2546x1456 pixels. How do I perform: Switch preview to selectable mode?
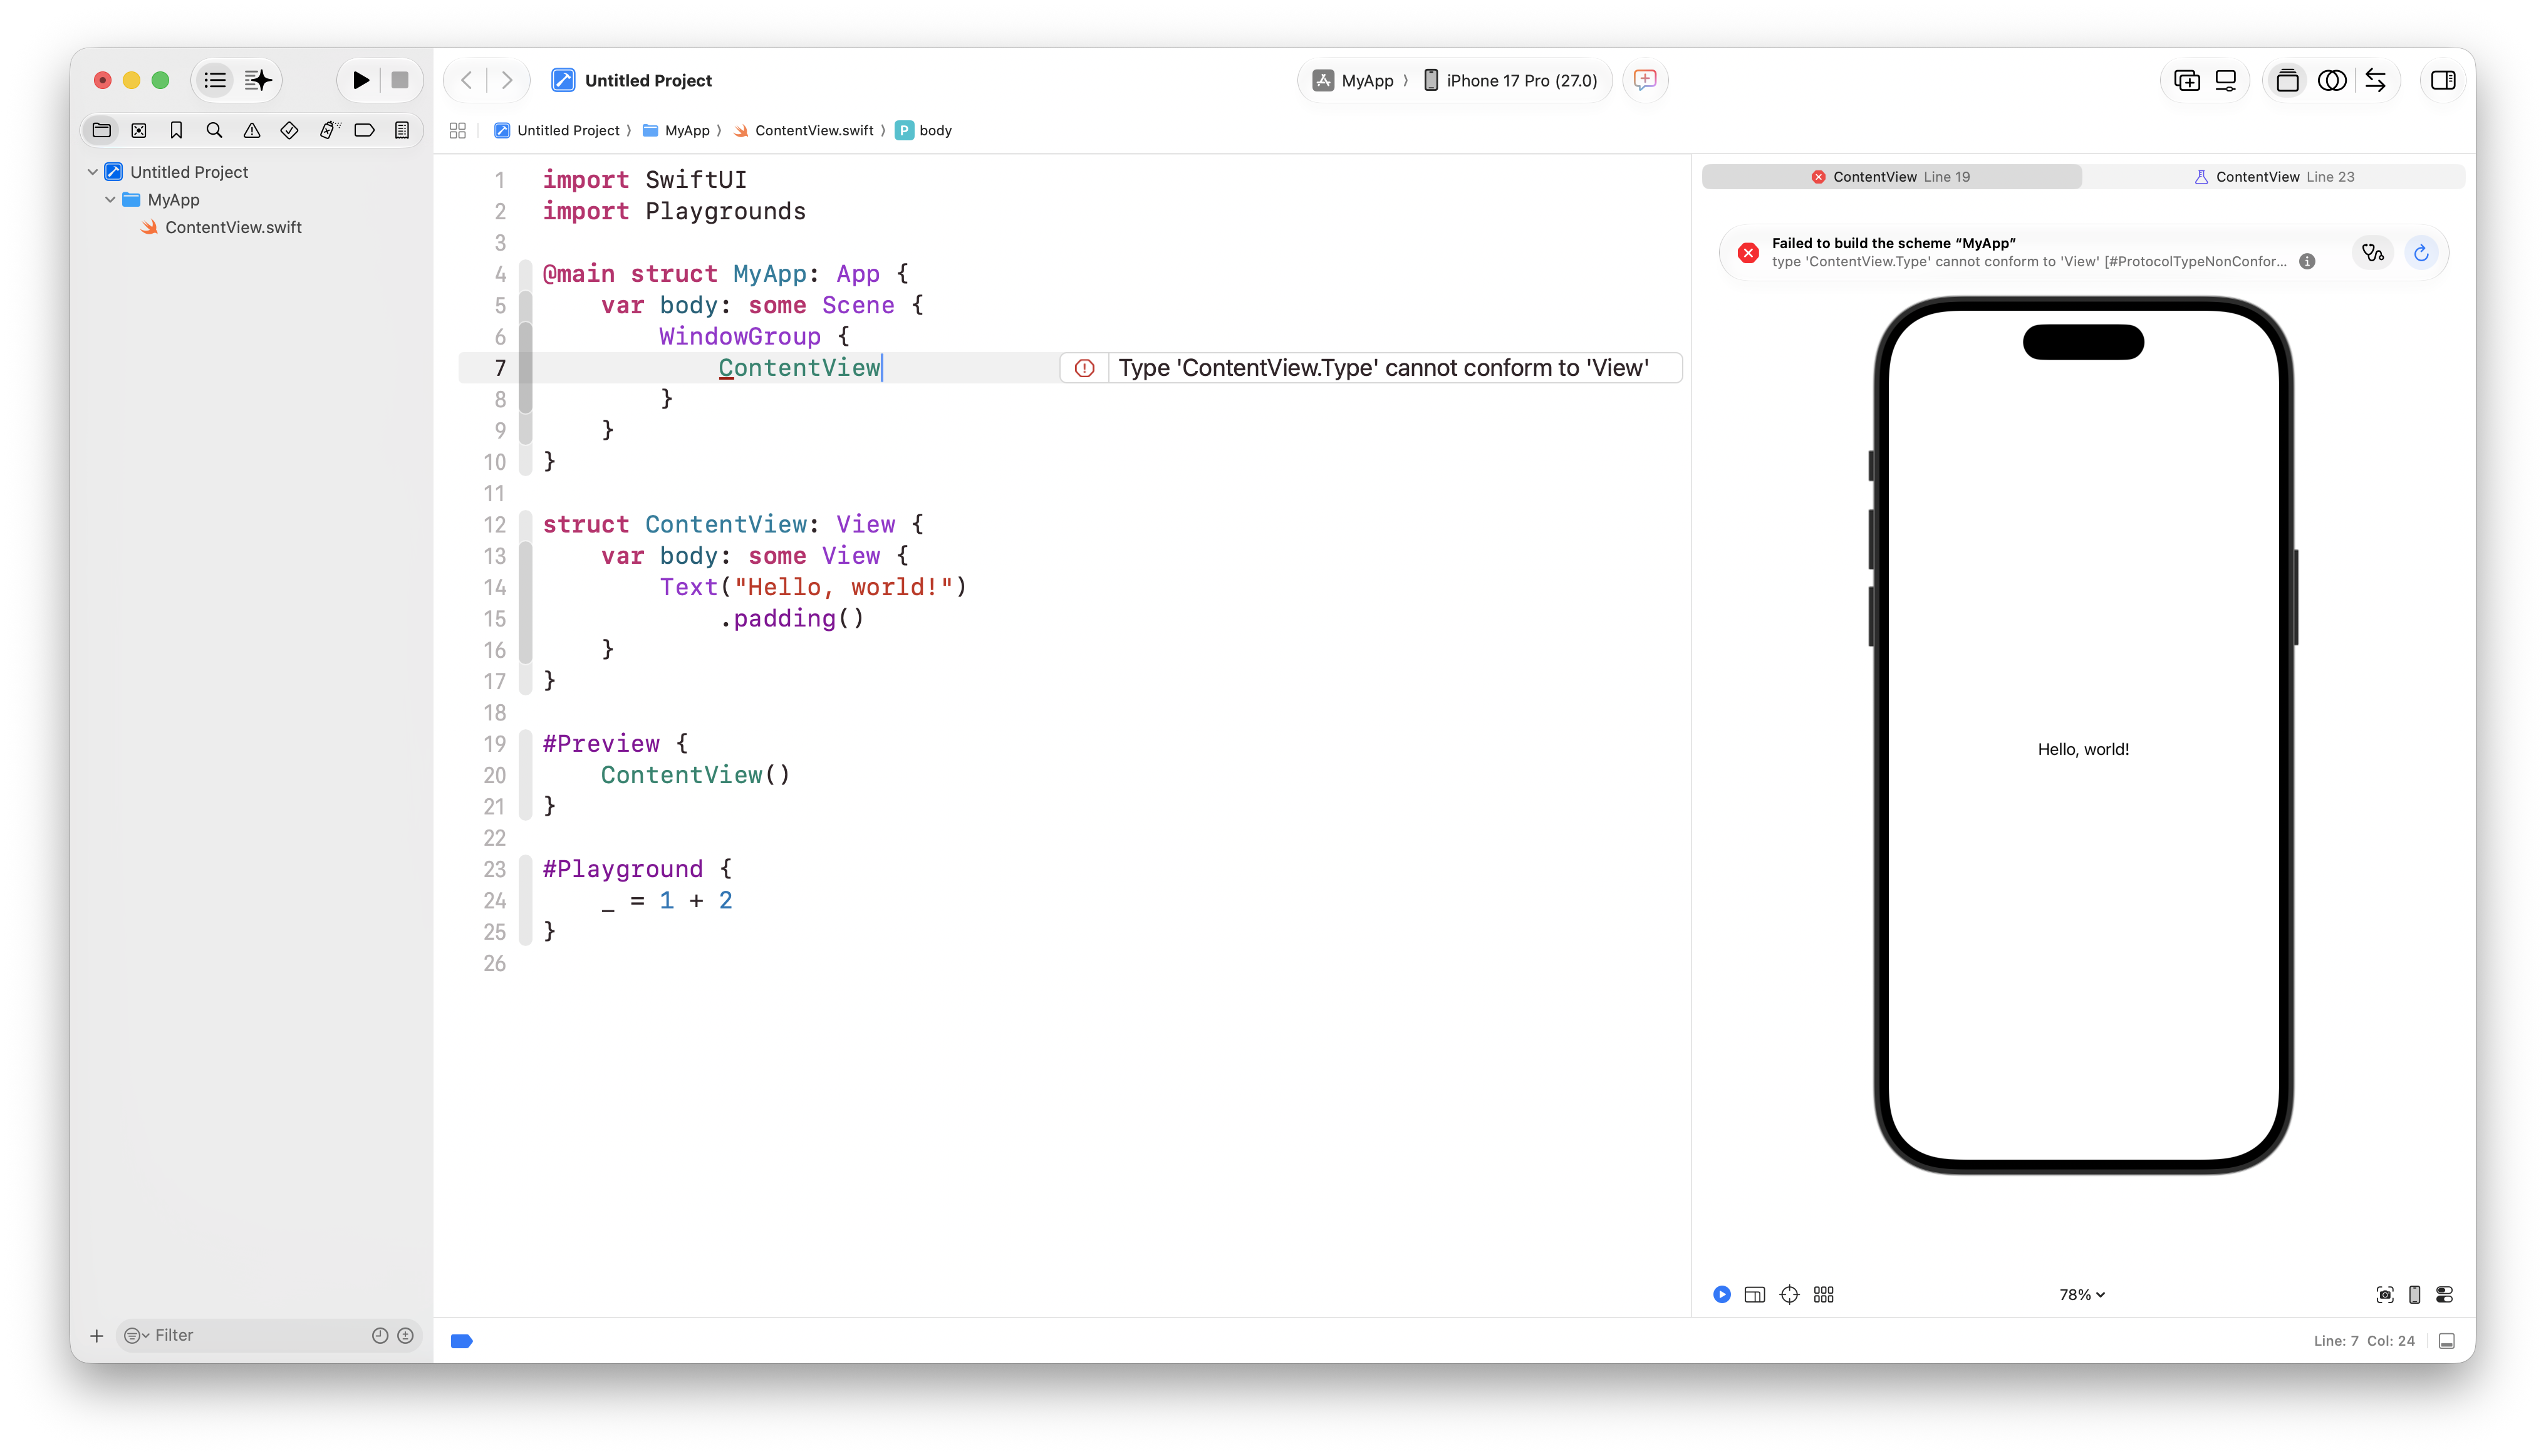1755,1294
